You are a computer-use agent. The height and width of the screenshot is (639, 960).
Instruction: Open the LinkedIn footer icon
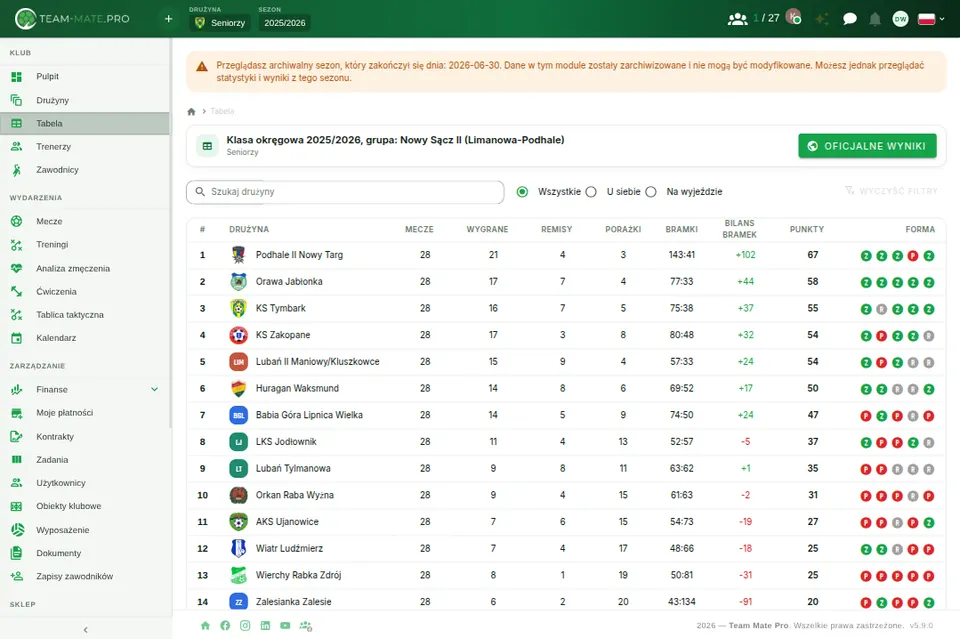(x=265, y=626)
